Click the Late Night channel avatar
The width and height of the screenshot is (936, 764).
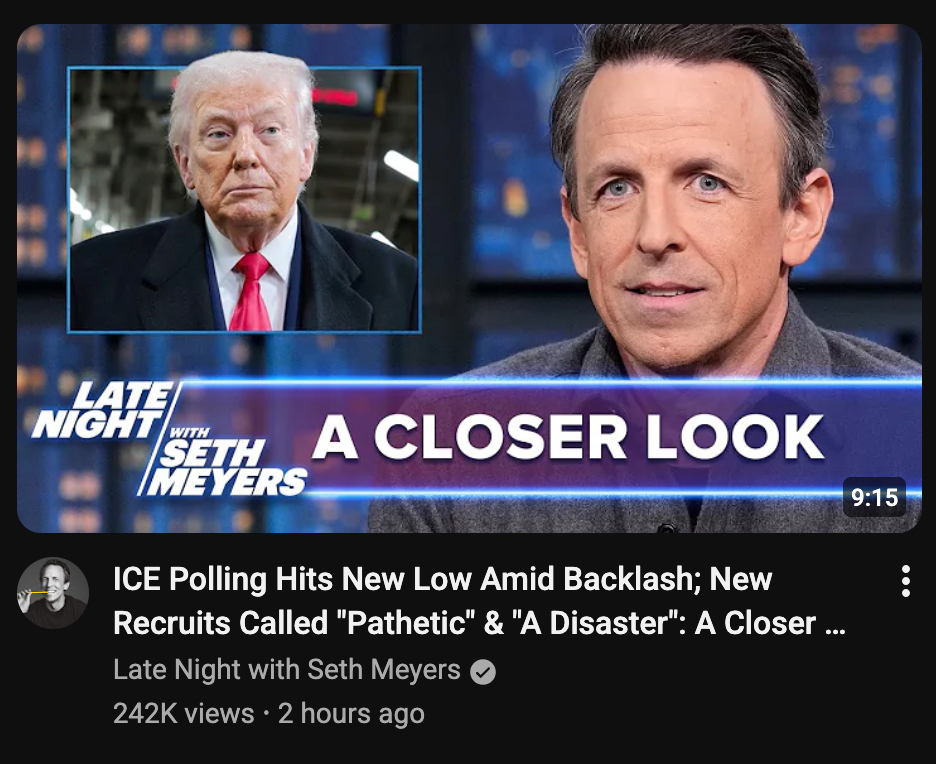53,593
